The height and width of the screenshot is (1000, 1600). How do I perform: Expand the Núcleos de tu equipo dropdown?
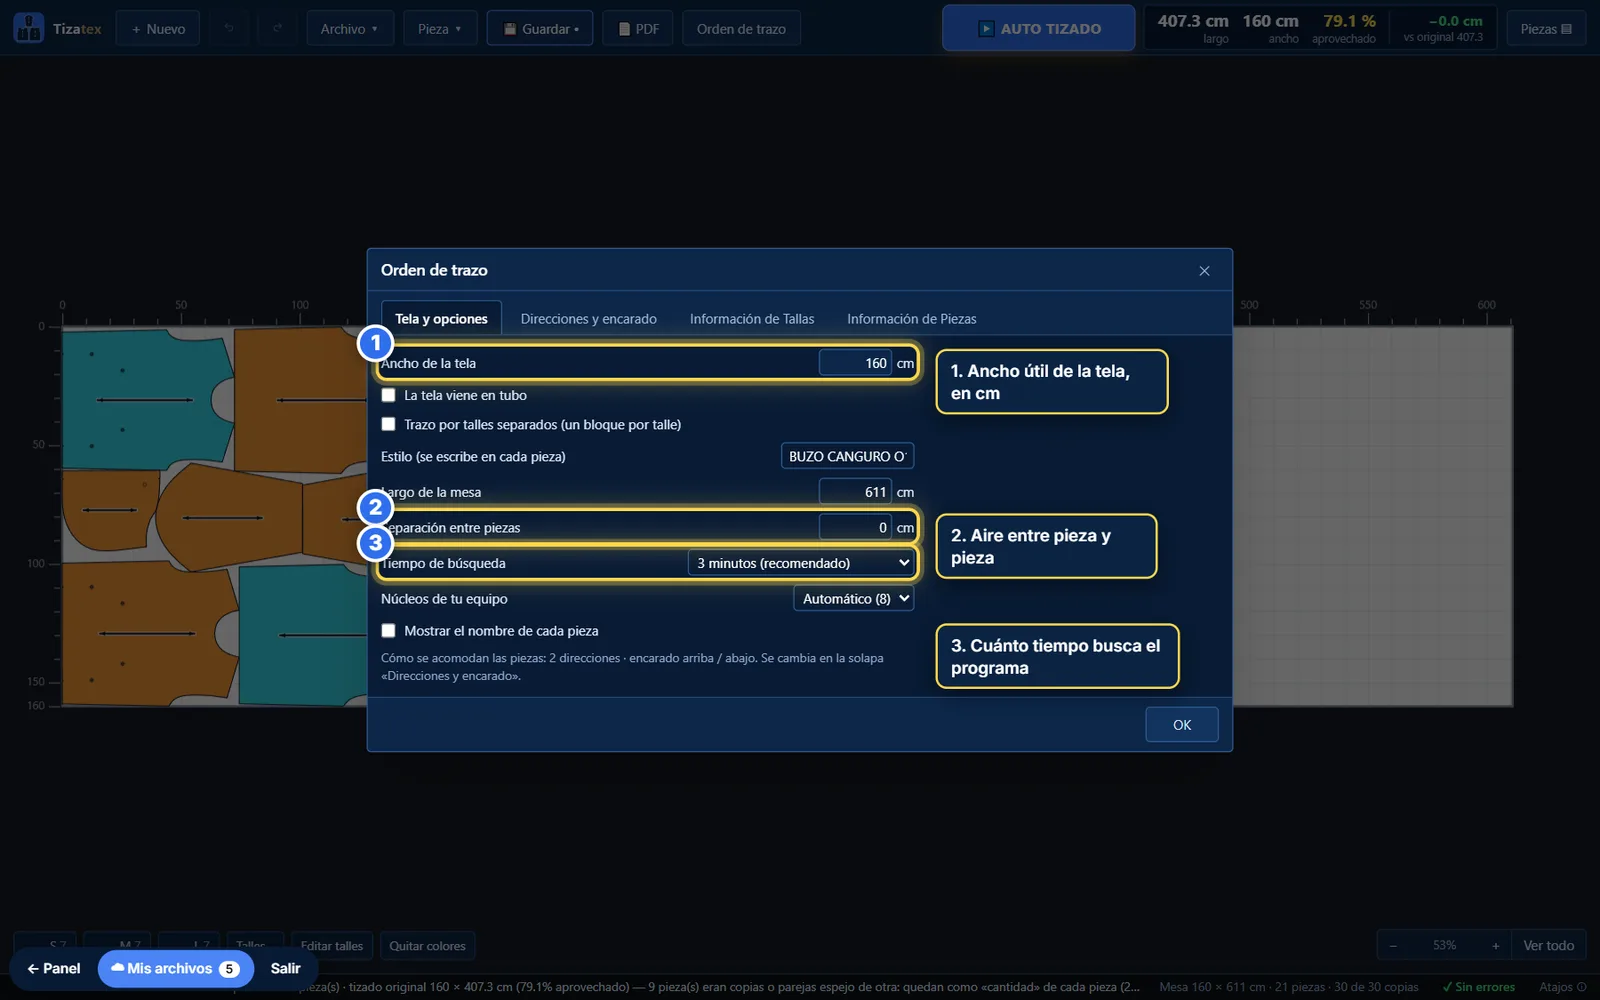[x=853, y=599]
